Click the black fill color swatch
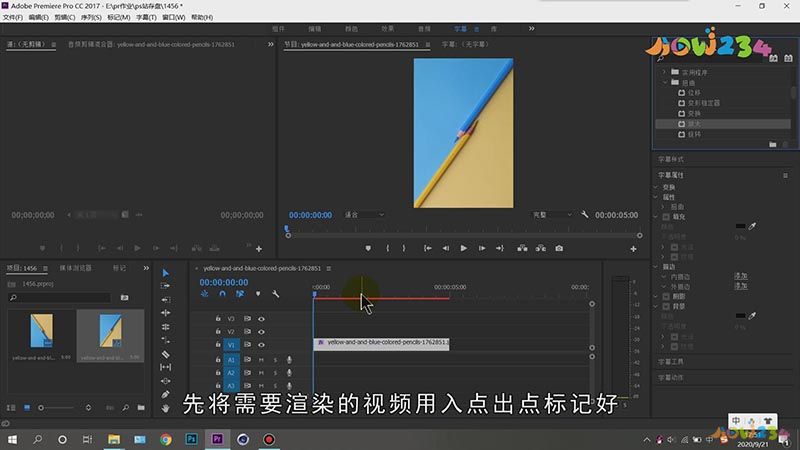800x450 pixels. pyautogui.click(x=740, y=226)
